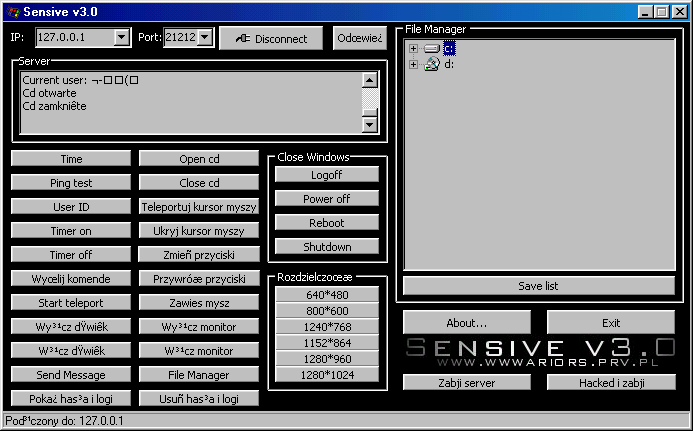Choose the 800*600 resolution option
This screenshot has width=693, height=431.
tap(324, 310)
